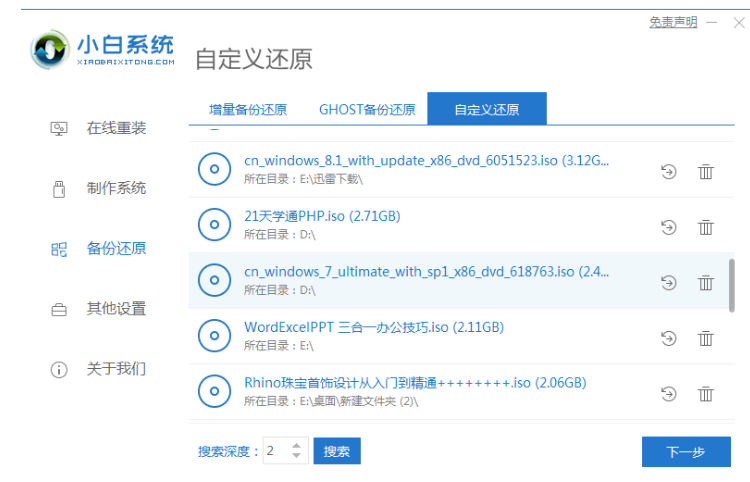Click disc icon beside 21天学通PHP.iso
This screenshot has width=750, height=482.
click(x=214, y=226)
